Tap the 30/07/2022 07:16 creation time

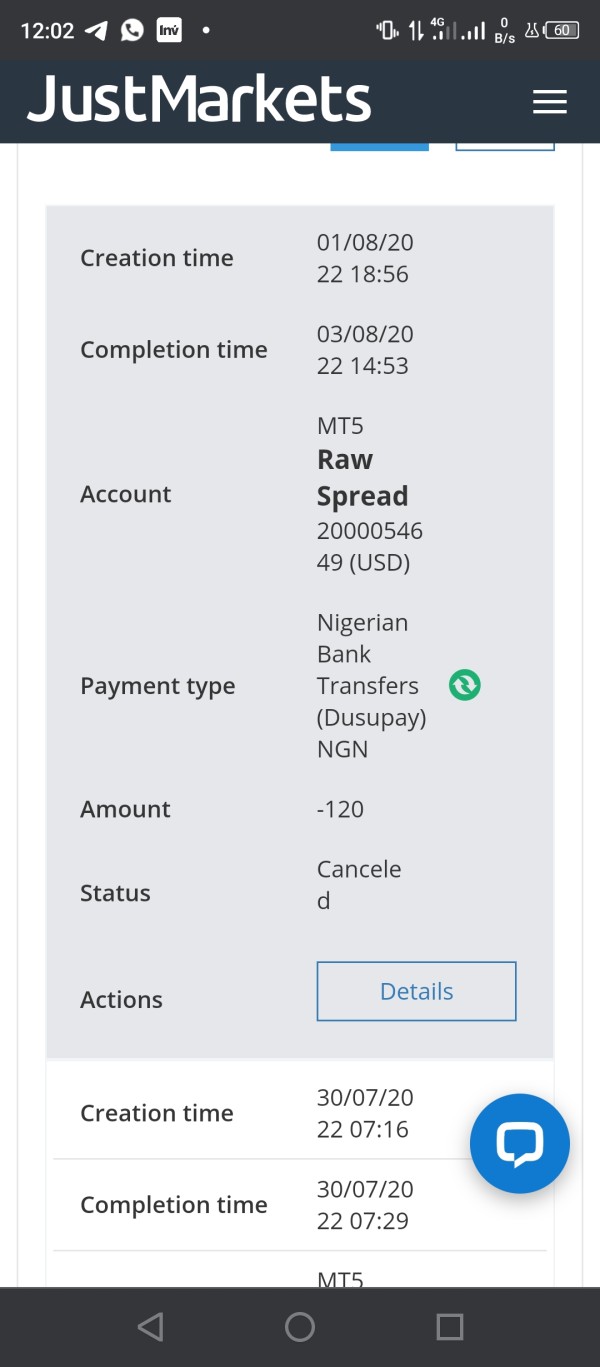click(364, 1113)
